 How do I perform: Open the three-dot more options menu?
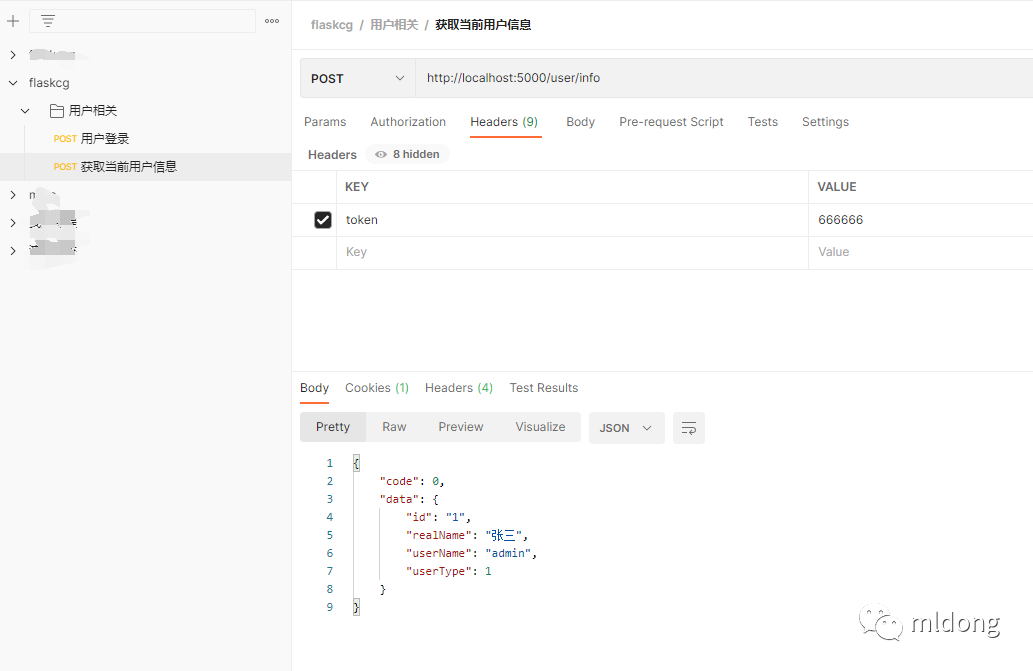(271, 20)
